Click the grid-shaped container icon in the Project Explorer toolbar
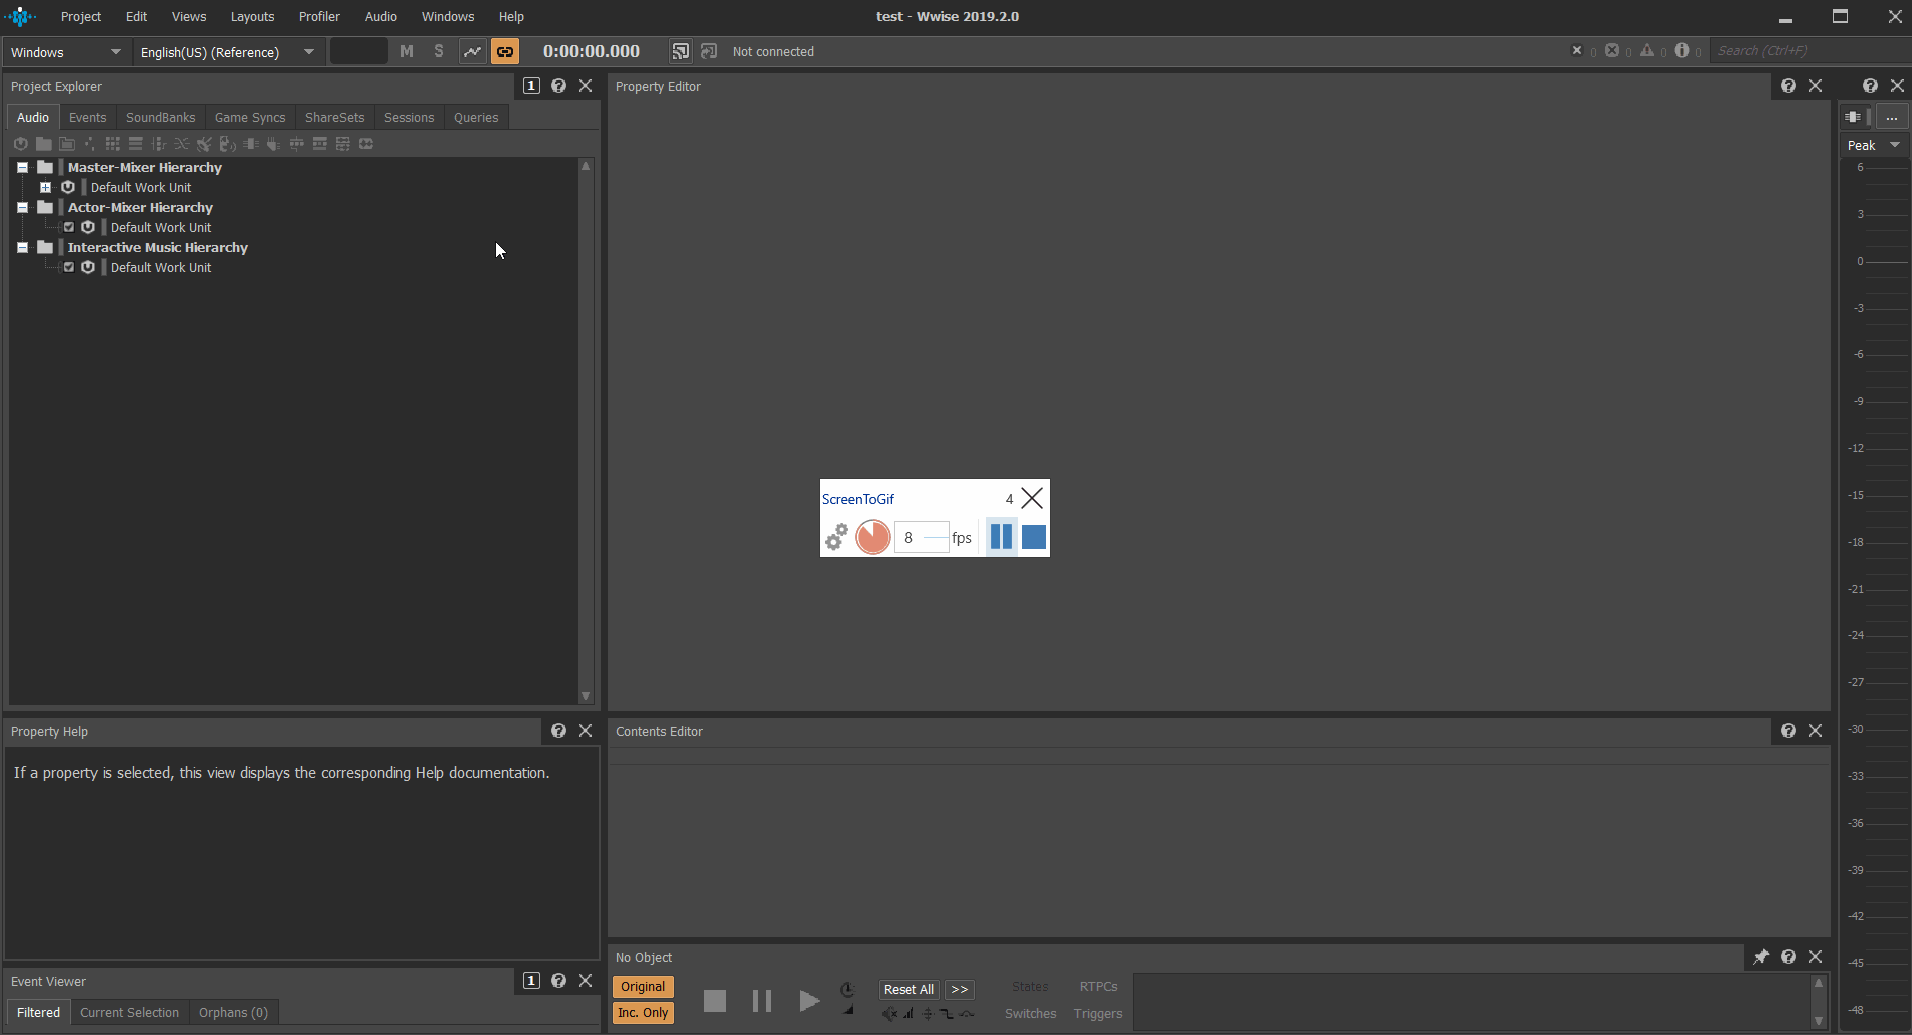Image resolution: width=1912 pixels, height=1035 pixels. click(x=112, y=144)
